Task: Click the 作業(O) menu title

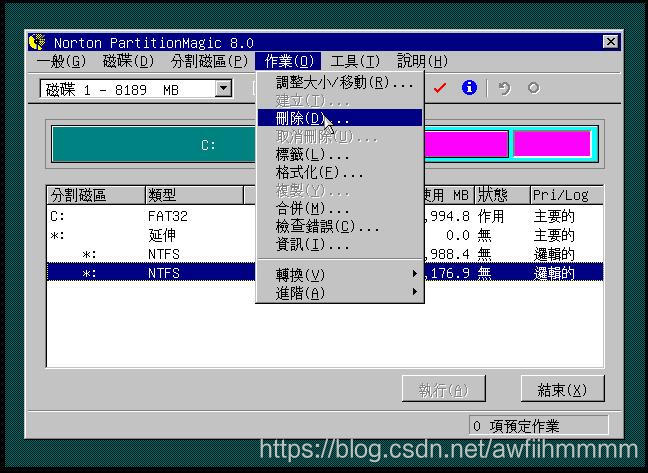Action: click(x=288, y=62)
